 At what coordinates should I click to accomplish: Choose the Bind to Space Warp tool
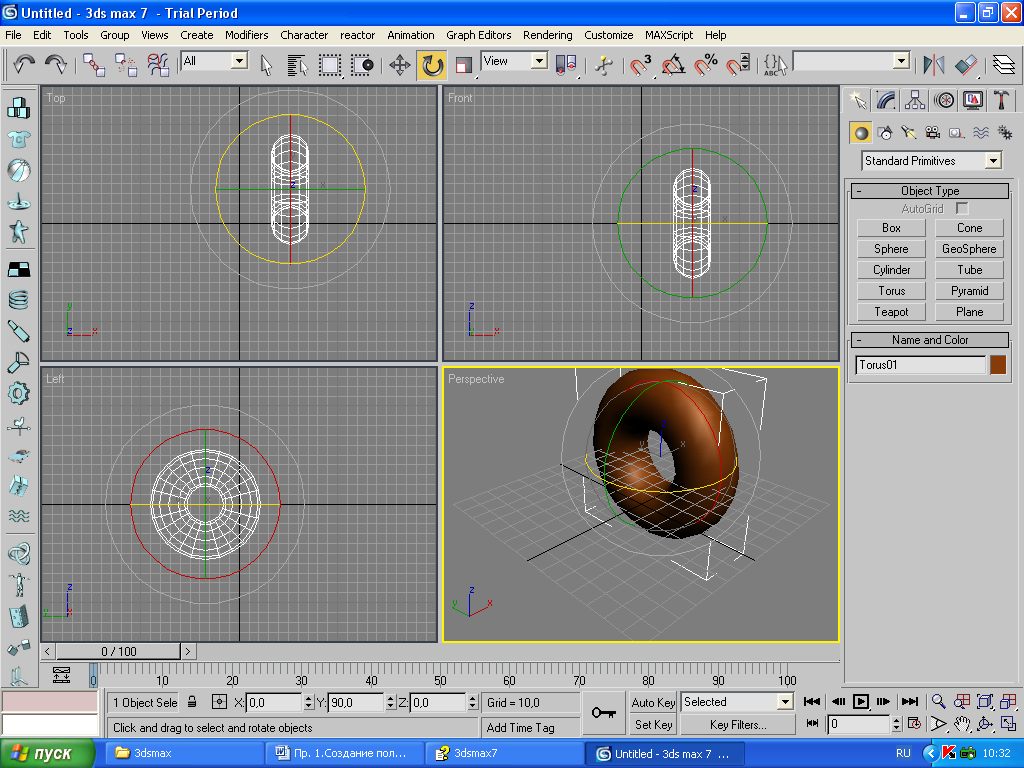(158, 64)
